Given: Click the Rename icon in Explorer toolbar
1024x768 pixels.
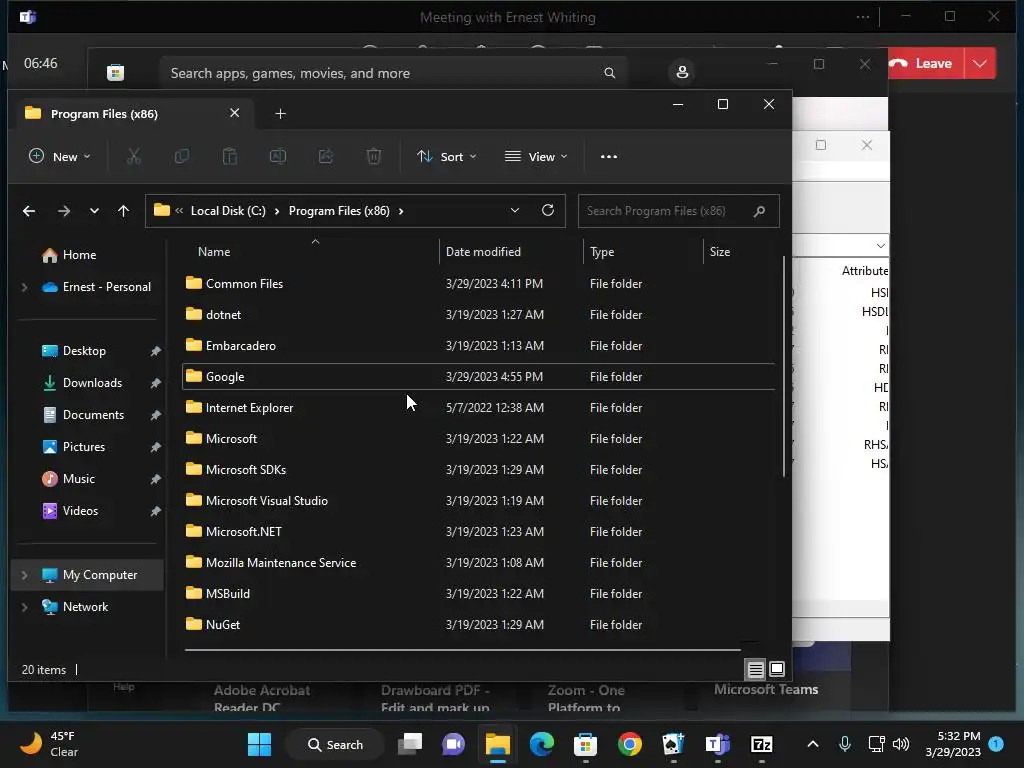Looking at the screenshot, I should click(x=278, y=156).
